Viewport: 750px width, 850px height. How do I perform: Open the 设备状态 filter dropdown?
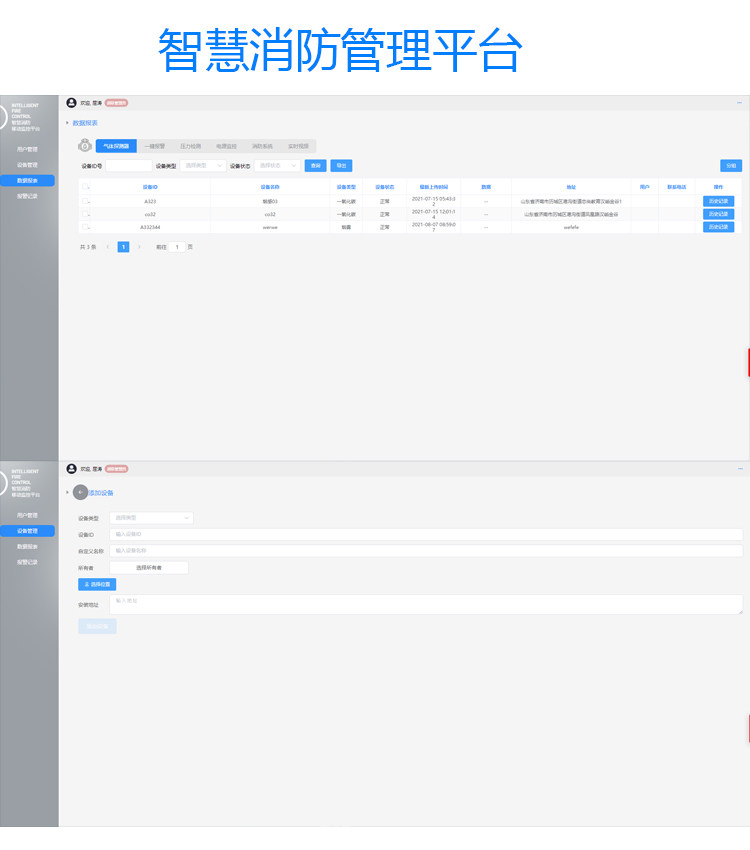(x=277, y=165)
